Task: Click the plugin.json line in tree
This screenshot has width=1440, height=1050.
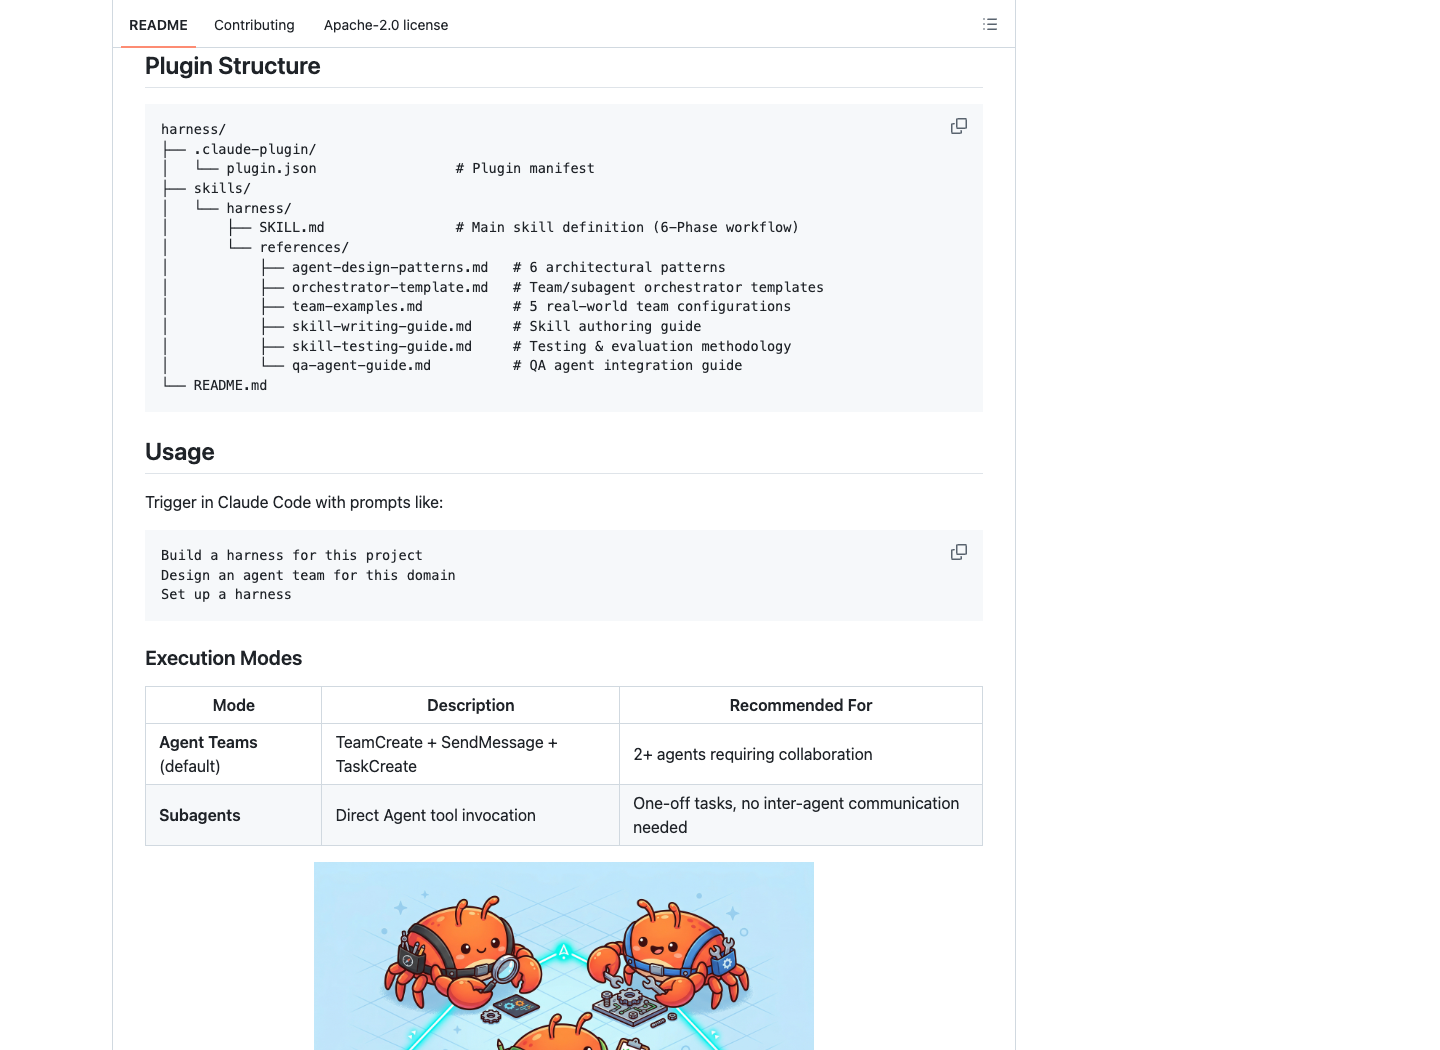Action: (x=271, y=168)
